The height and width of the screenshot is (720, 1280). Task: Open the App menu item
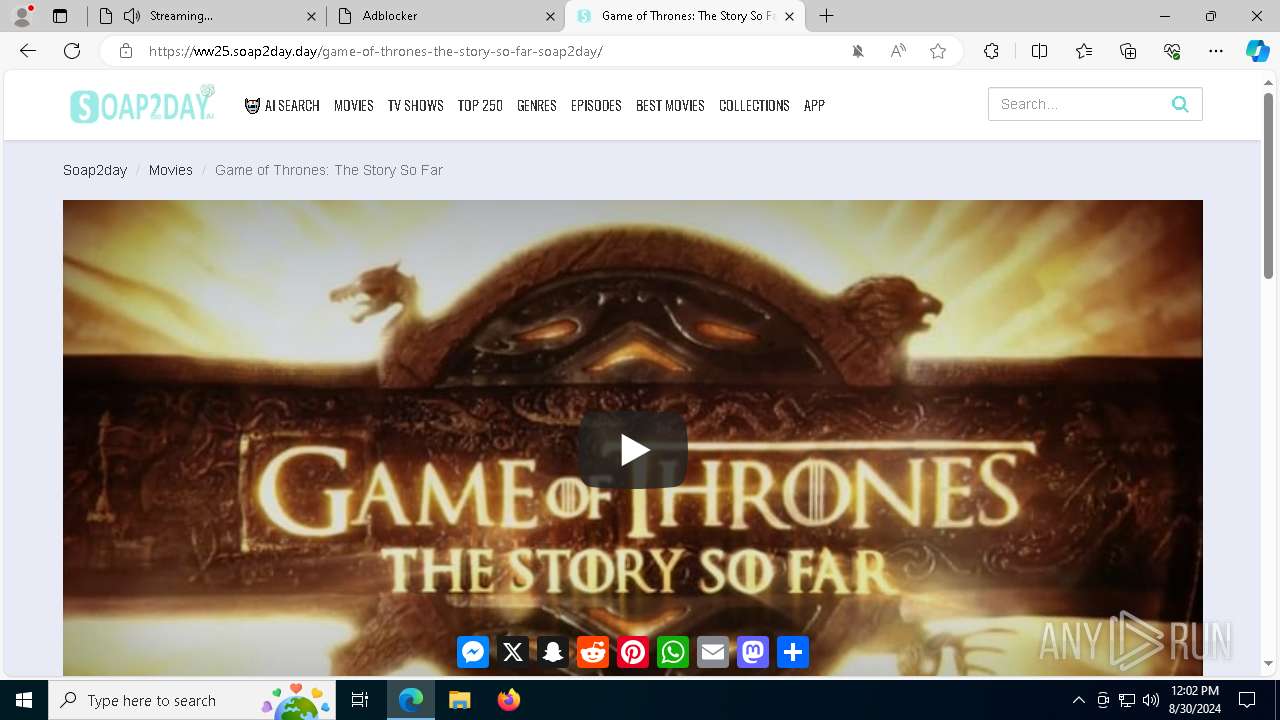click(814, 105)
